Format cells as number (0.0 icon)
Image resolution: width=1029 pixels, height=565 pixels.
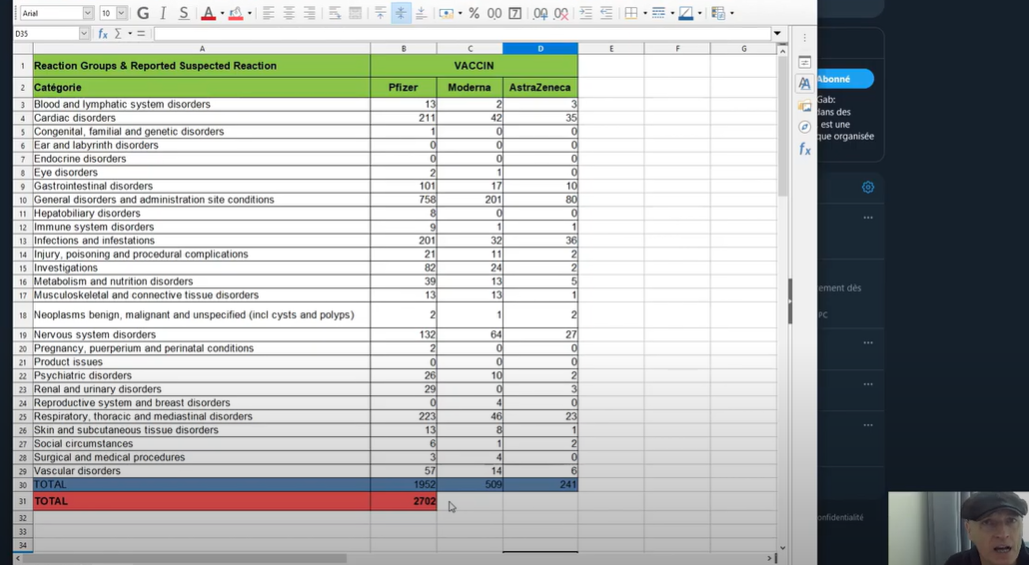494,13
